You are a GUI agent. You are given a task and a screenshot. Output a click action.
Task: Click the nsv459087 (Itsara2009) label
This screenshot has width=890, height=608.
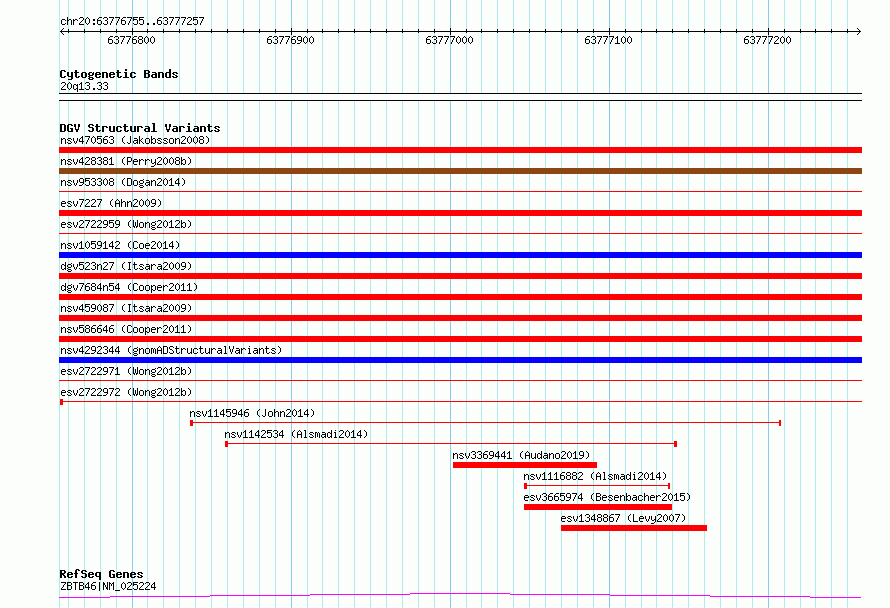(126, 308)
